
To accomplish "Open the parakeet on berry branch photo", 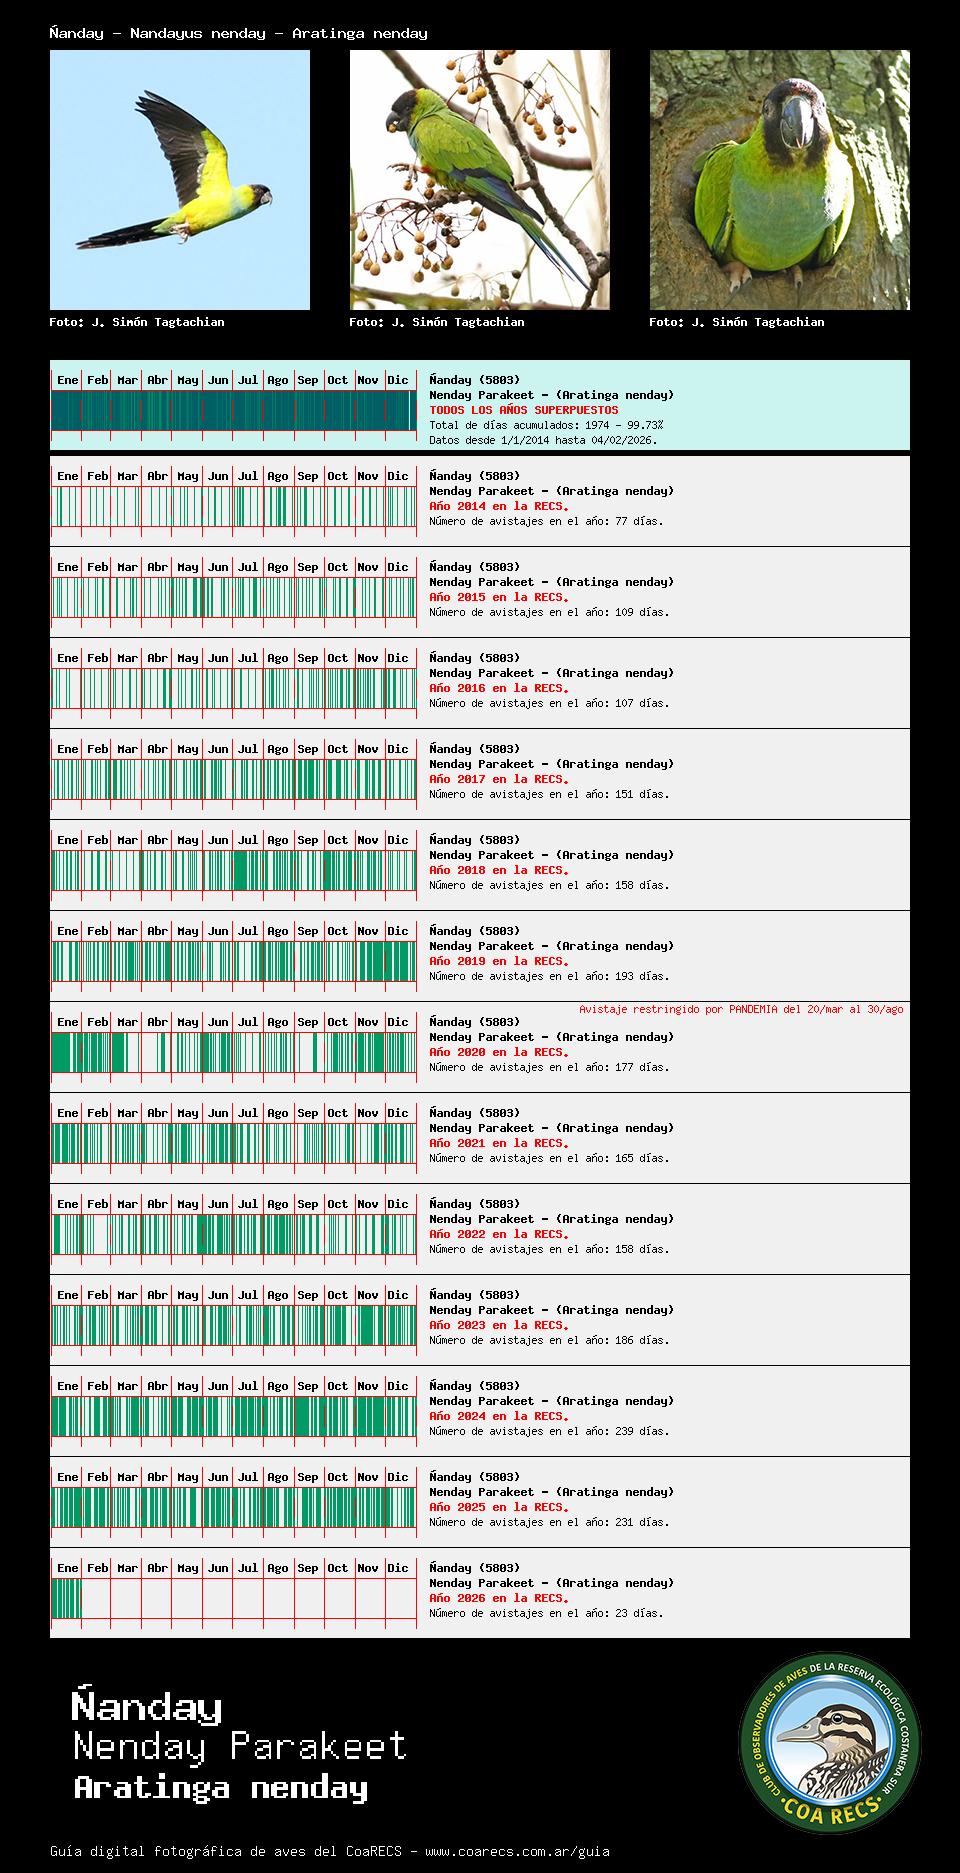I will pos(479,180).
